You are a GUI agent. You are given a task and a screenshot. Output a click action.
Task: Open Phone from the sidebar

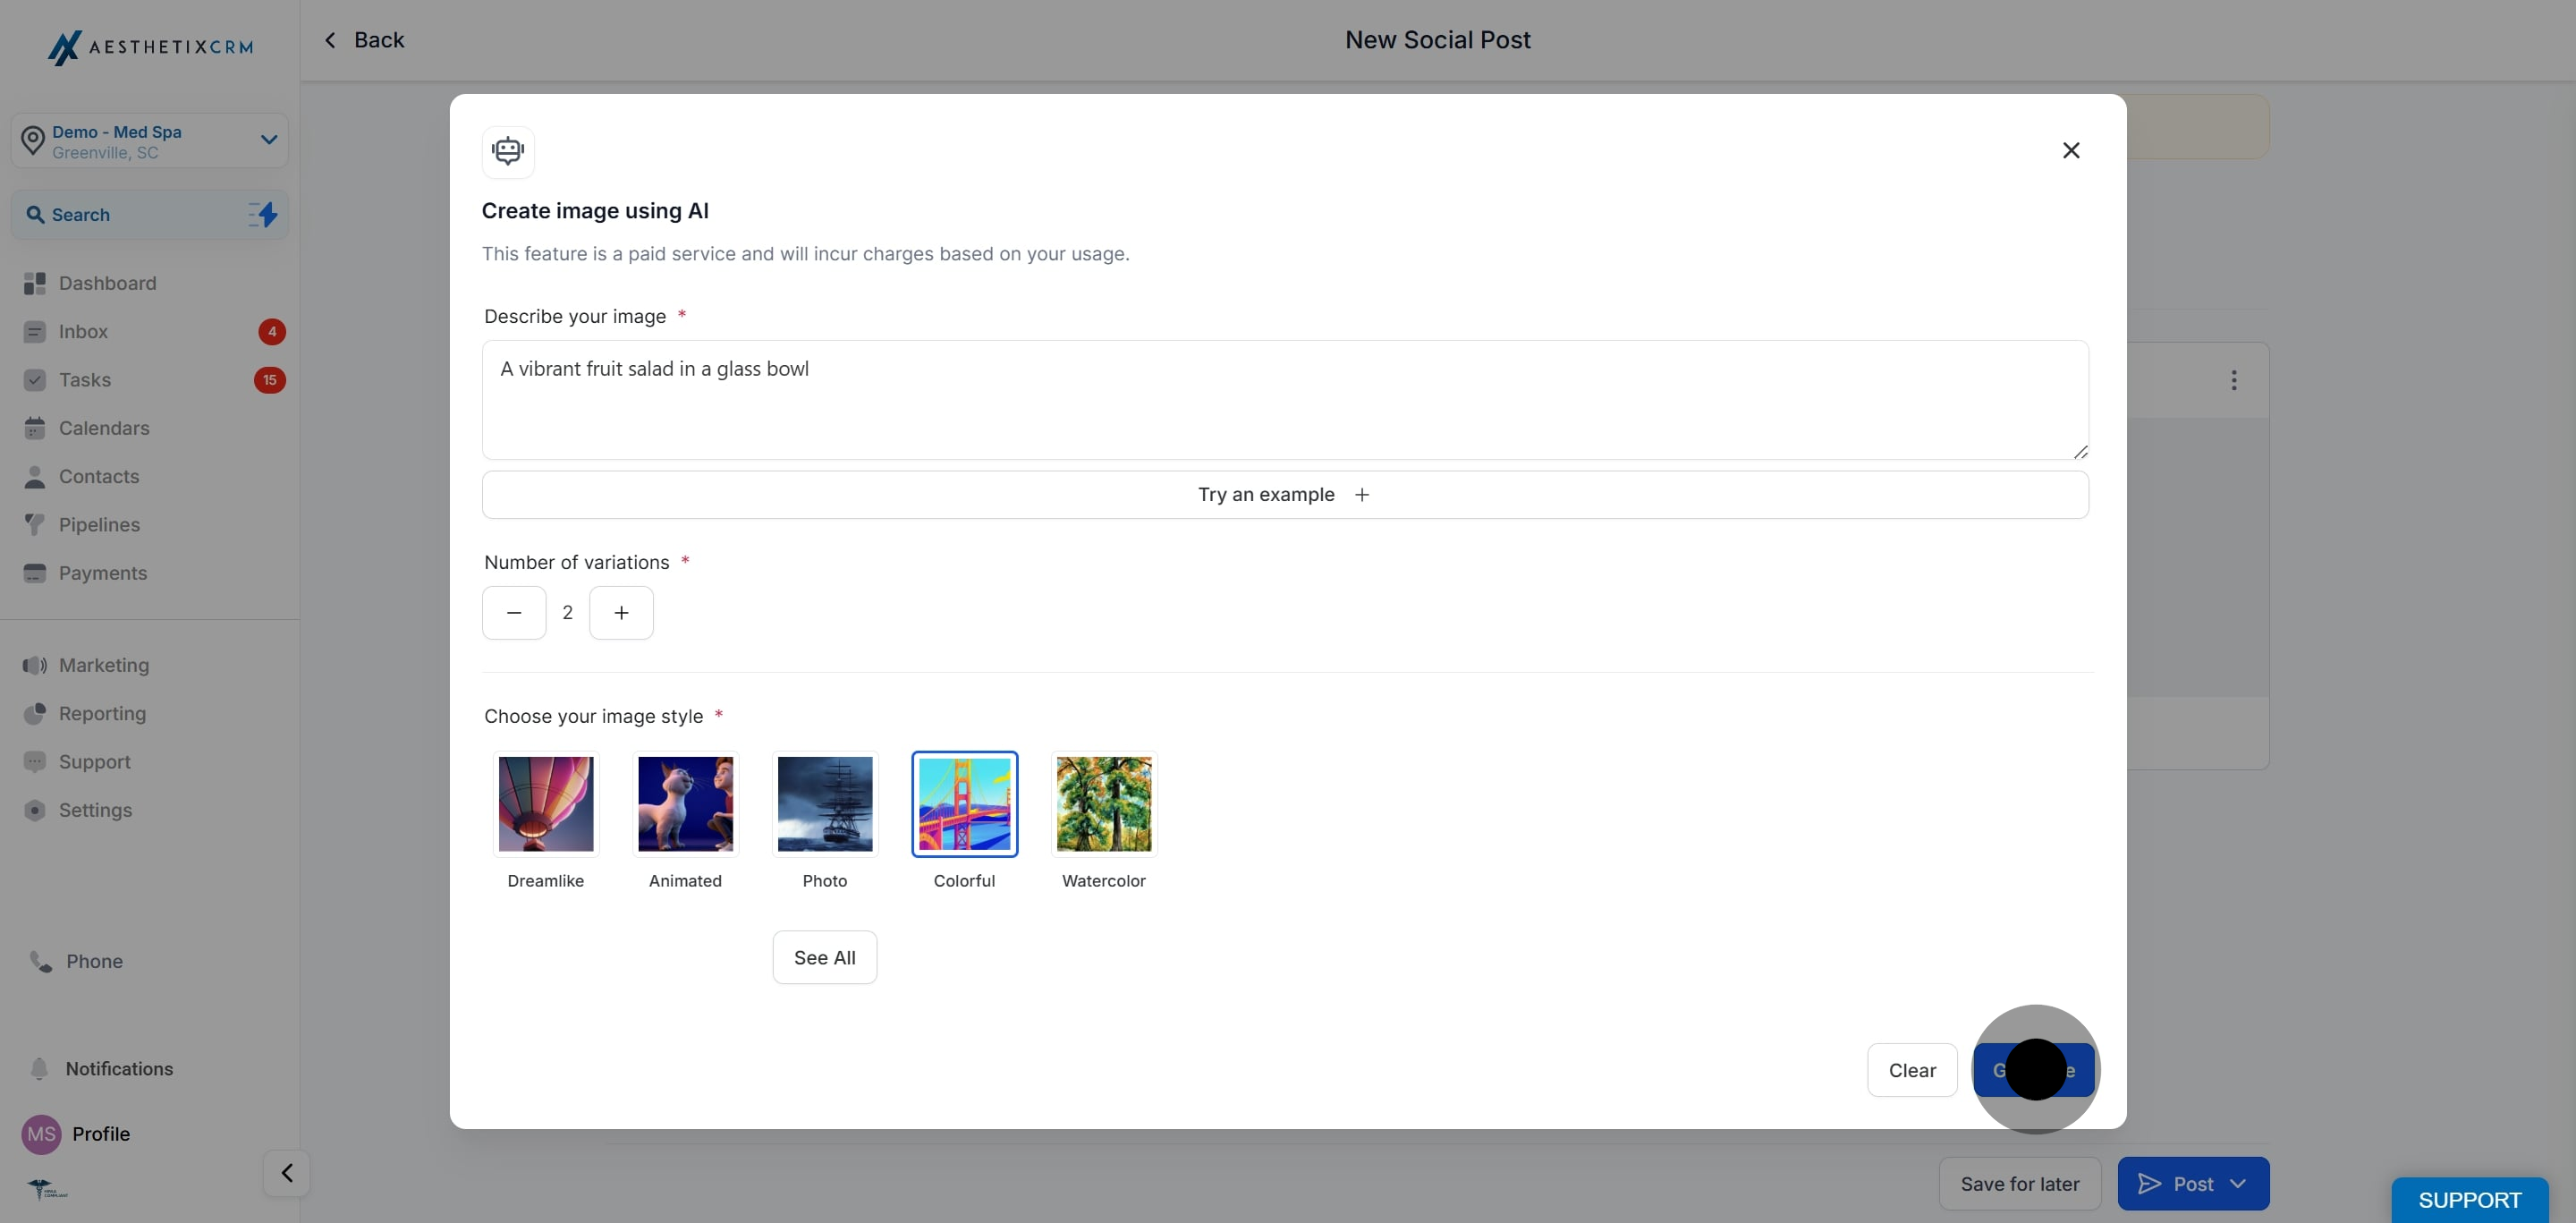93,961
